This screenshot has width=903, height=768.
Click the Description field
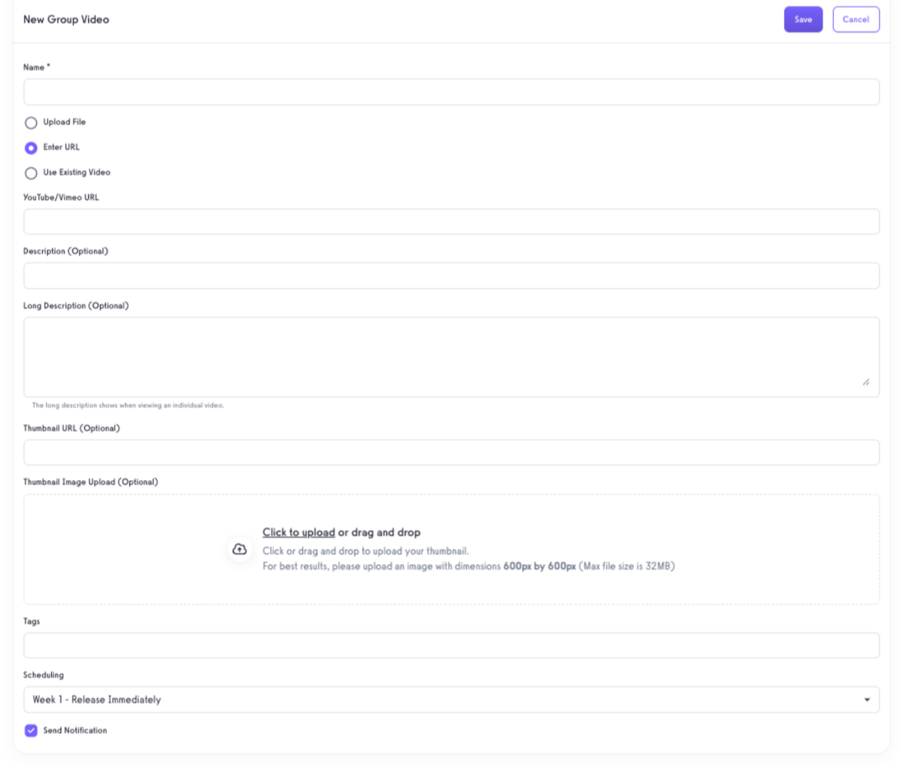tap(450, 275)
